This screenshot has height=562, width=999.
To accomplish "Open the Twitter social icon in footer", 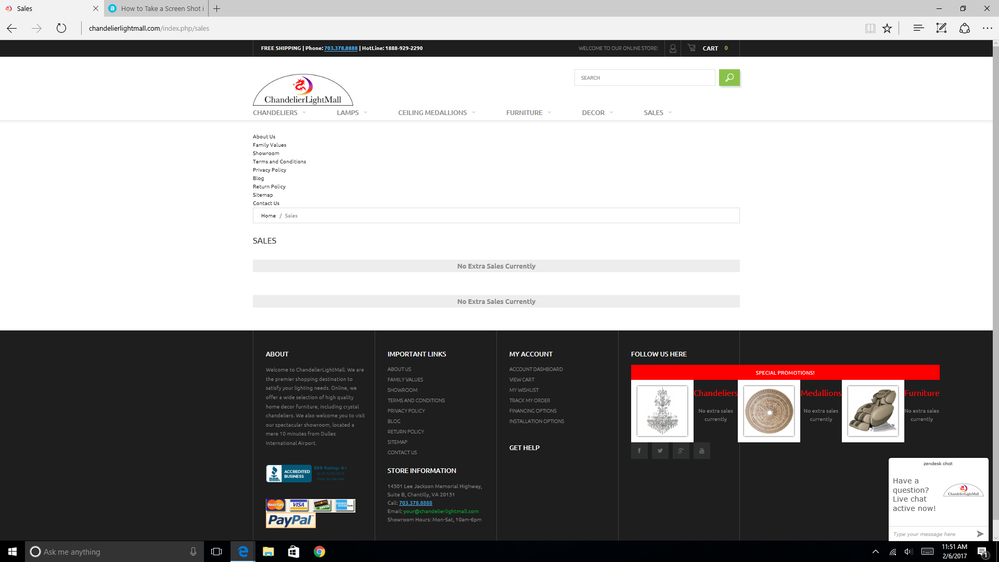I will point(660,451).
